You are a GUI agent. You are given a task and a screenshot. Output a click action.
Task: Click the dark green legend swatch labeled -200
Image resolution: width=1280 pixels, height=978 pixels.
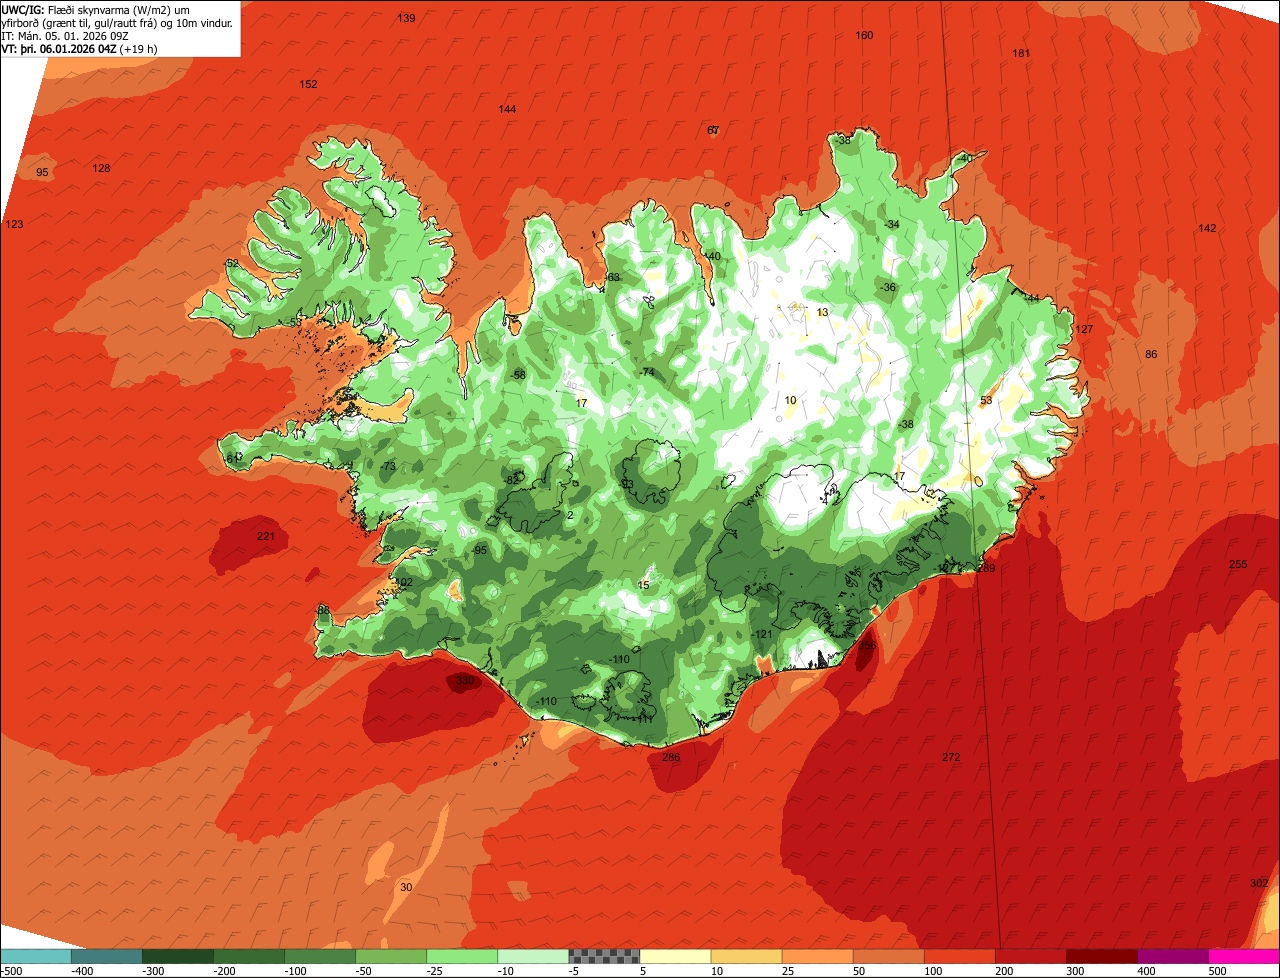[x=248, y=956]
